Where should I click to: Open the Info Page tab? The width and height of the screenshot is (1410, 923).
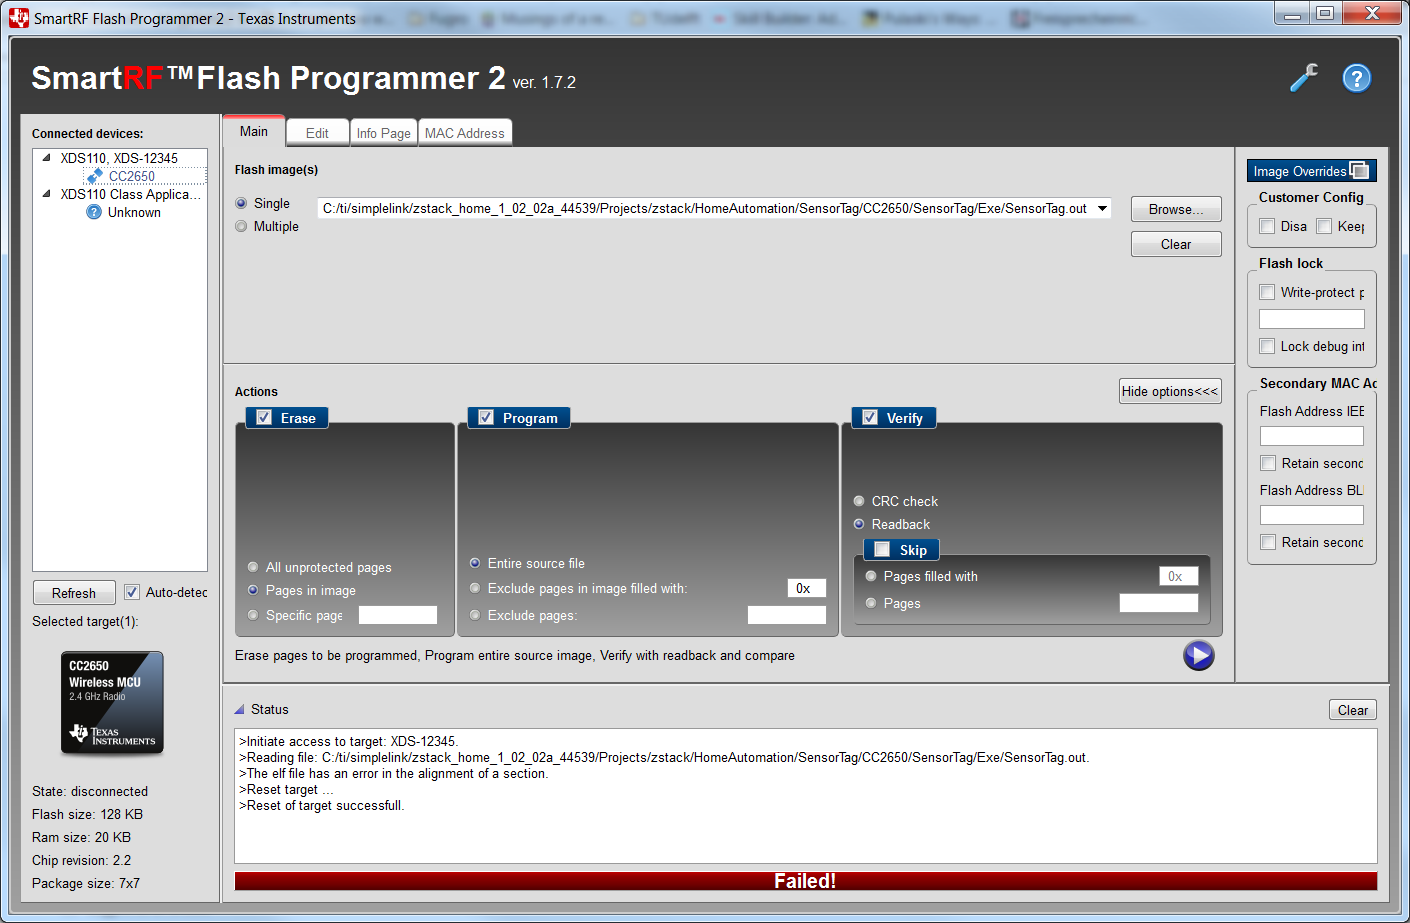[383, 133]
